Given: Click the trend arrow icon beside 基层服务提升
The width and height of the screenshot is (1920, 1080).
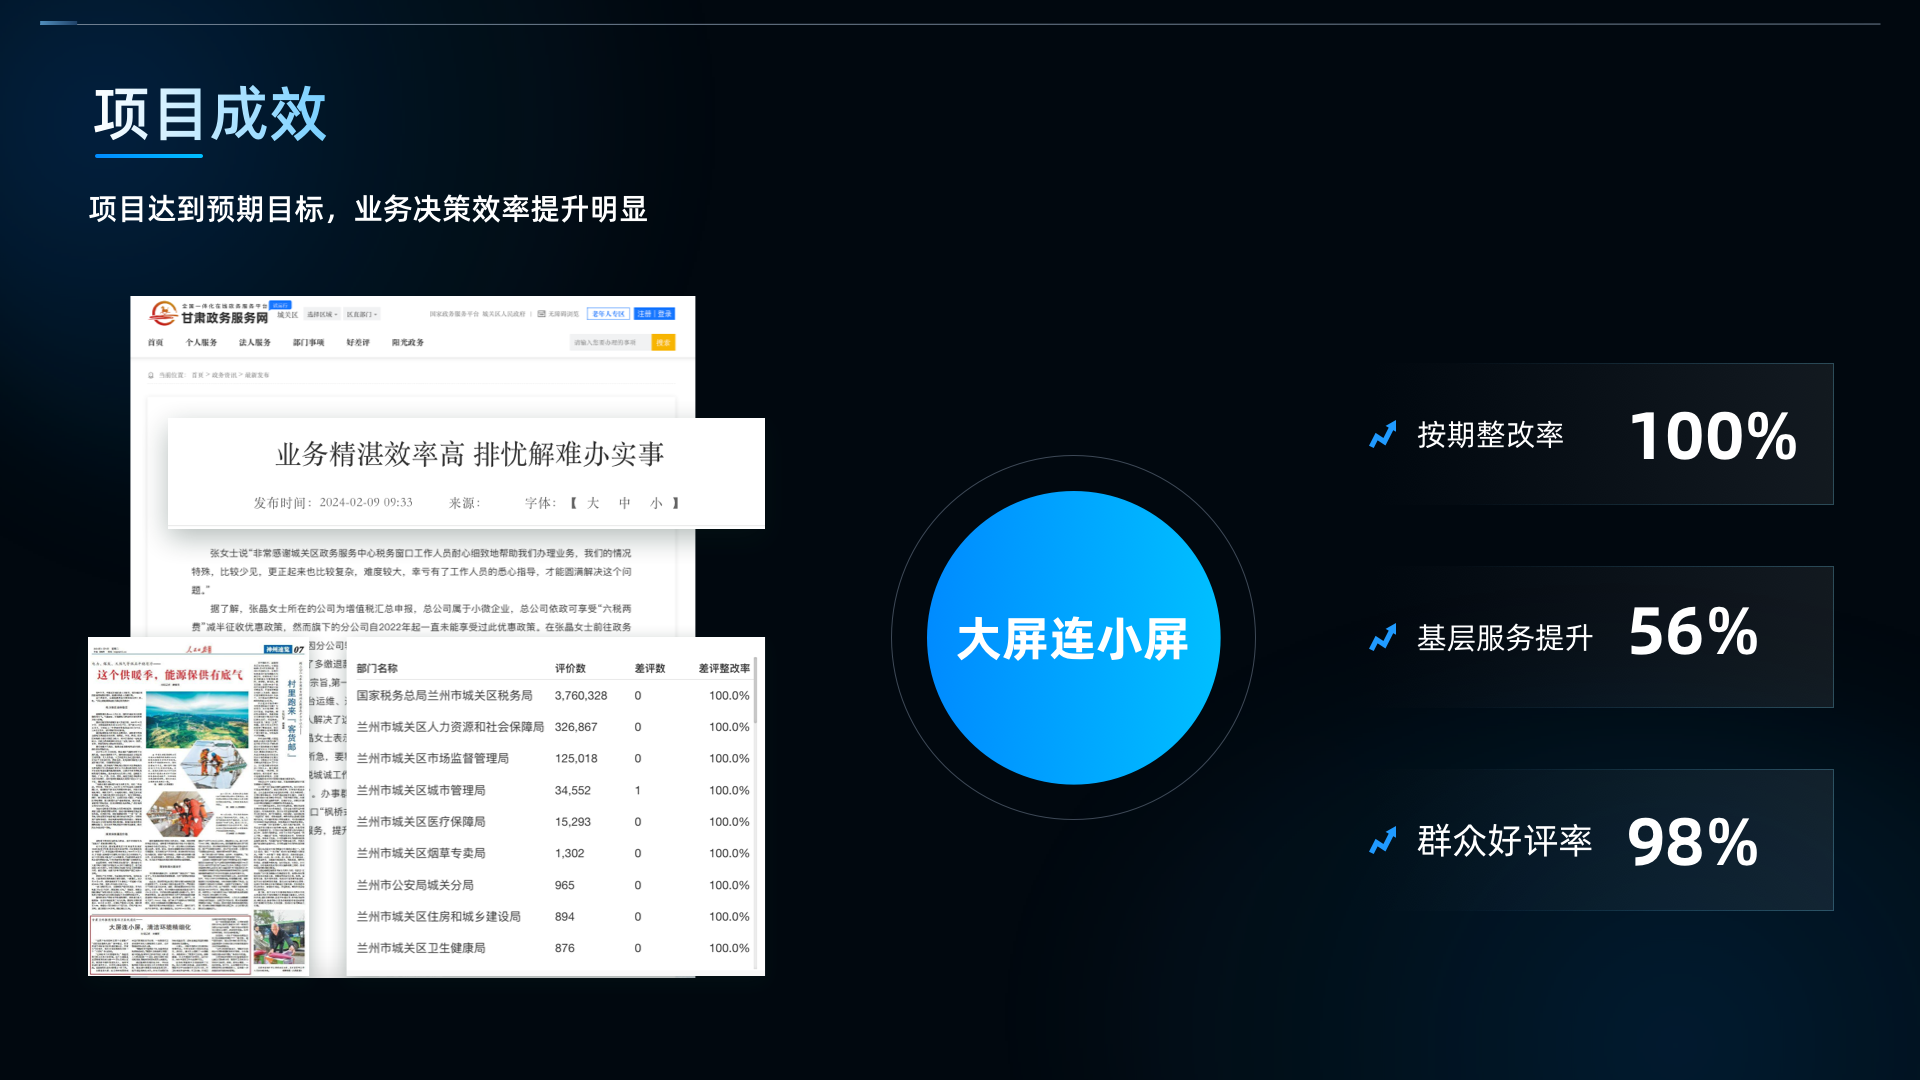Looking at the screenshot, I should point(1383,637).
